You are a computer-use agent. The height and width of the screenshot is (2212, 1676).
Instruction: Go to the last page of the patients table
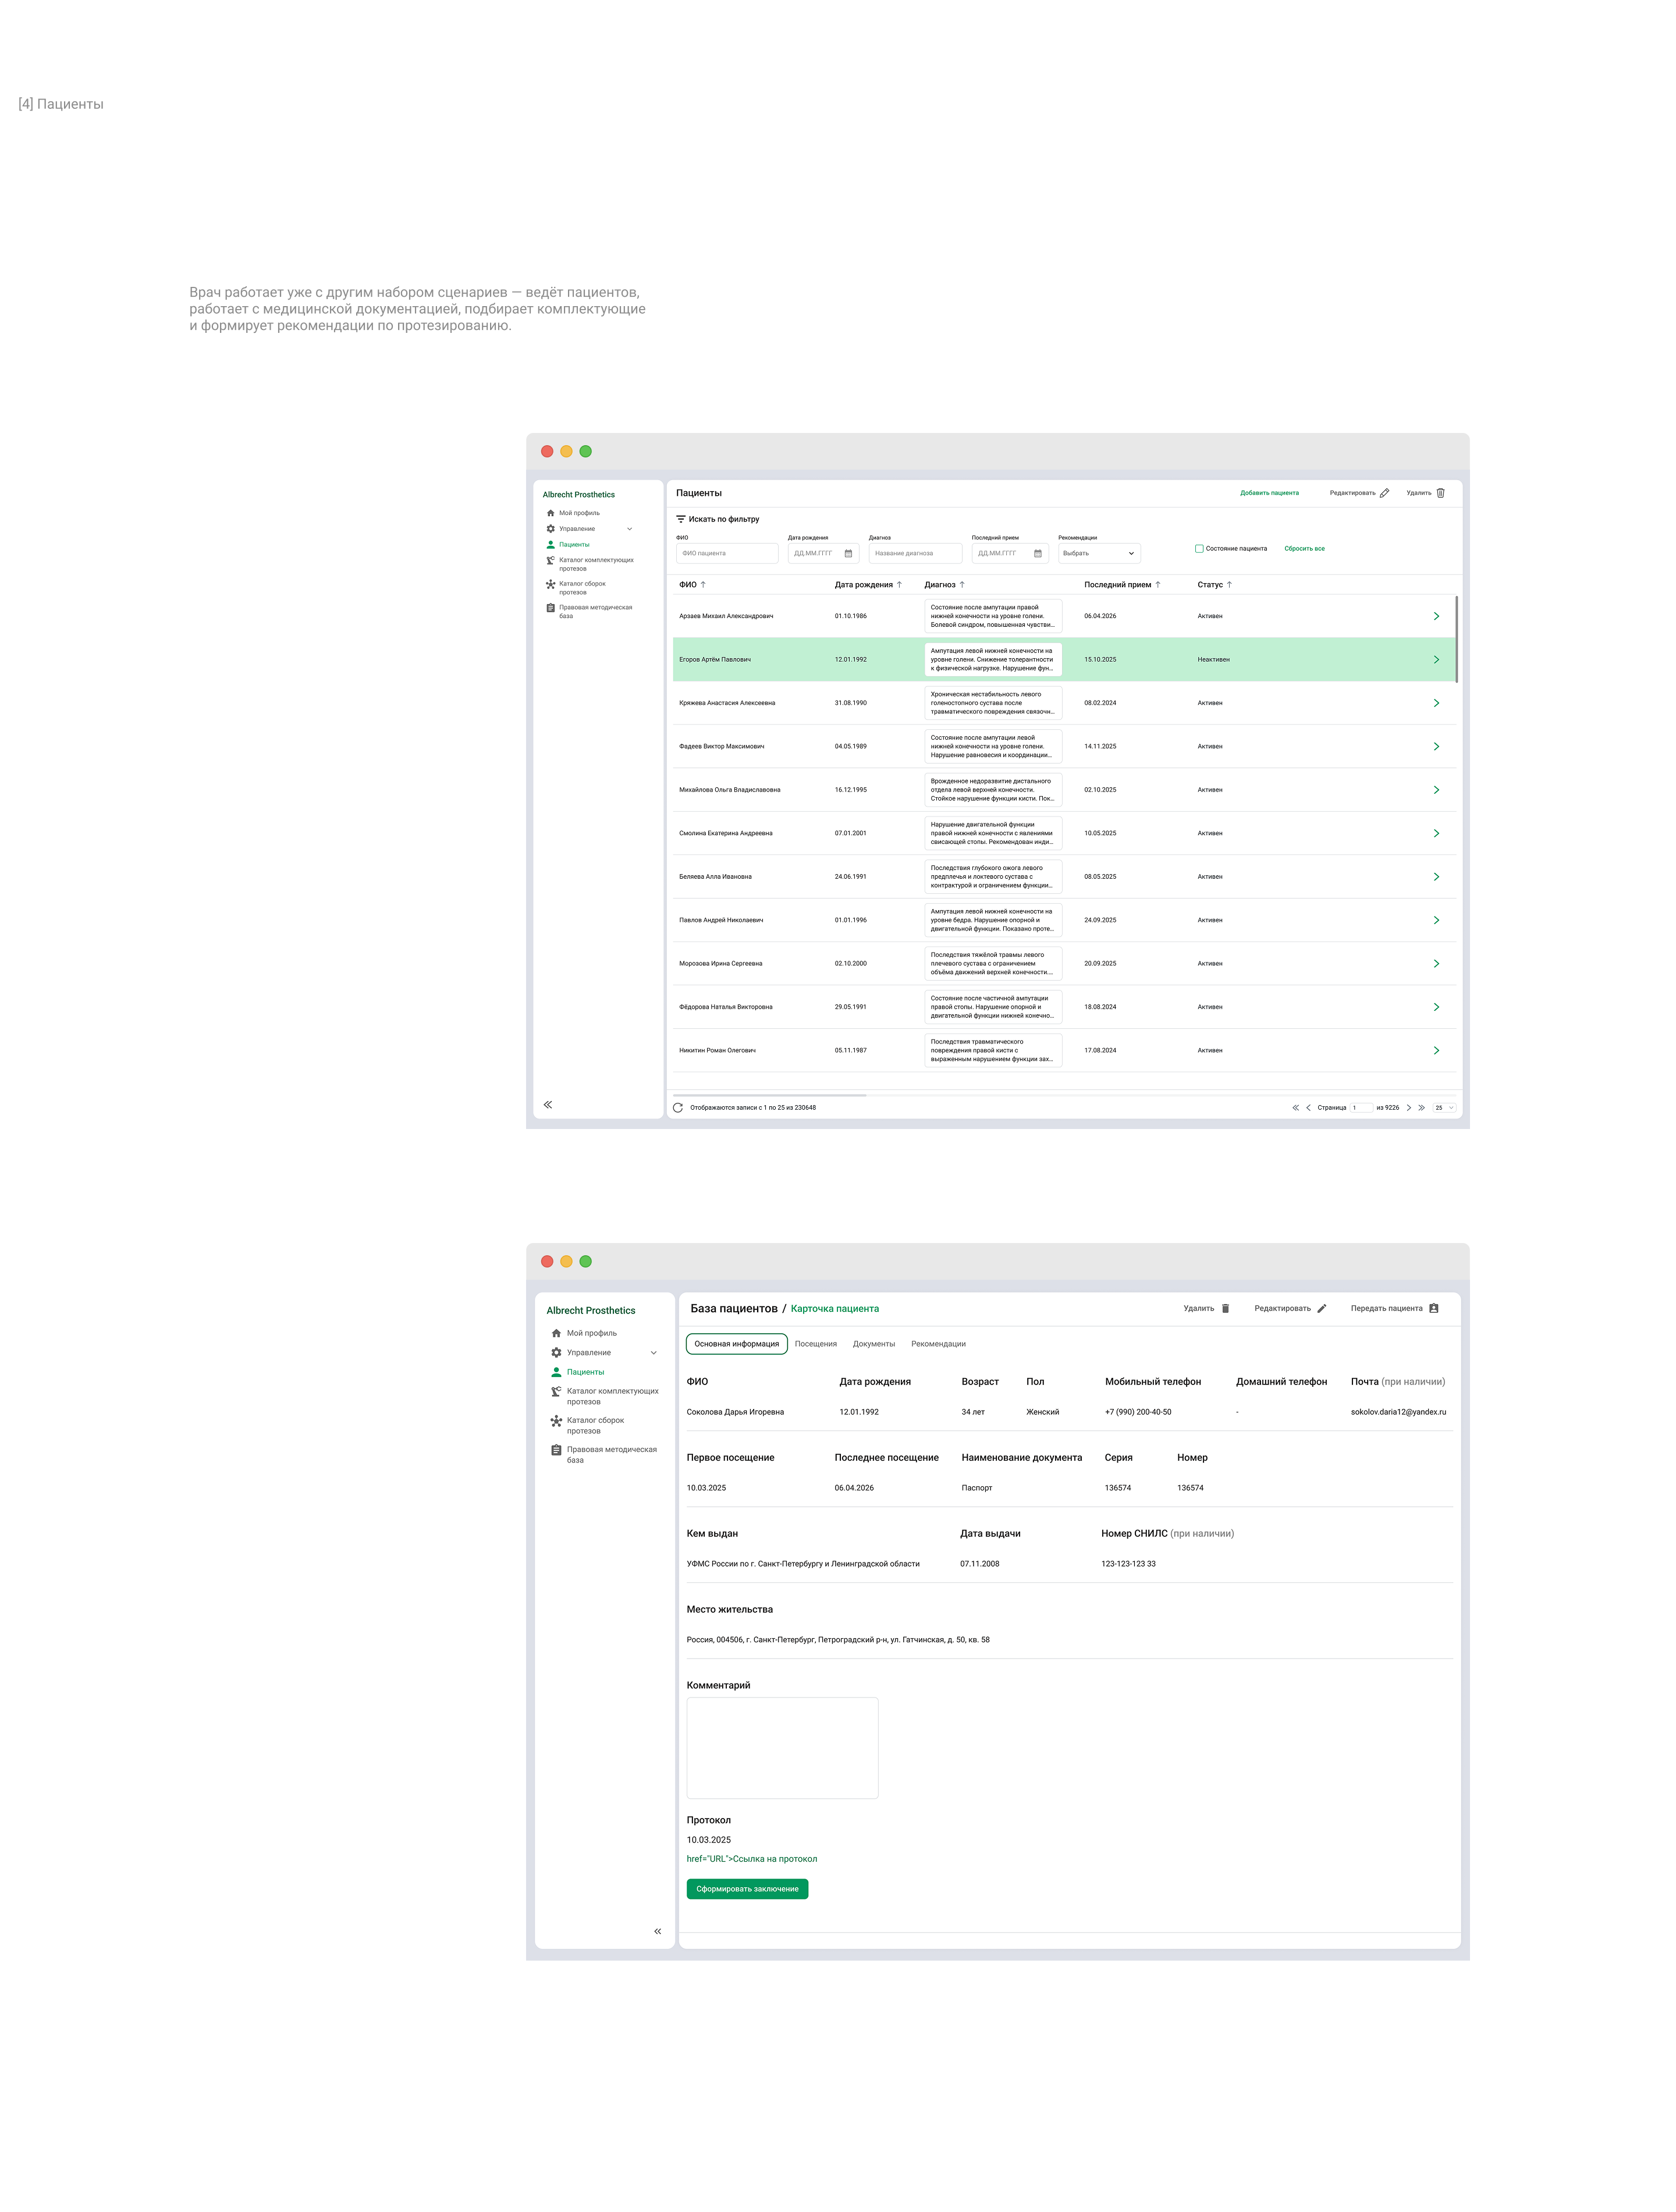click(x=1421, y=1107)
